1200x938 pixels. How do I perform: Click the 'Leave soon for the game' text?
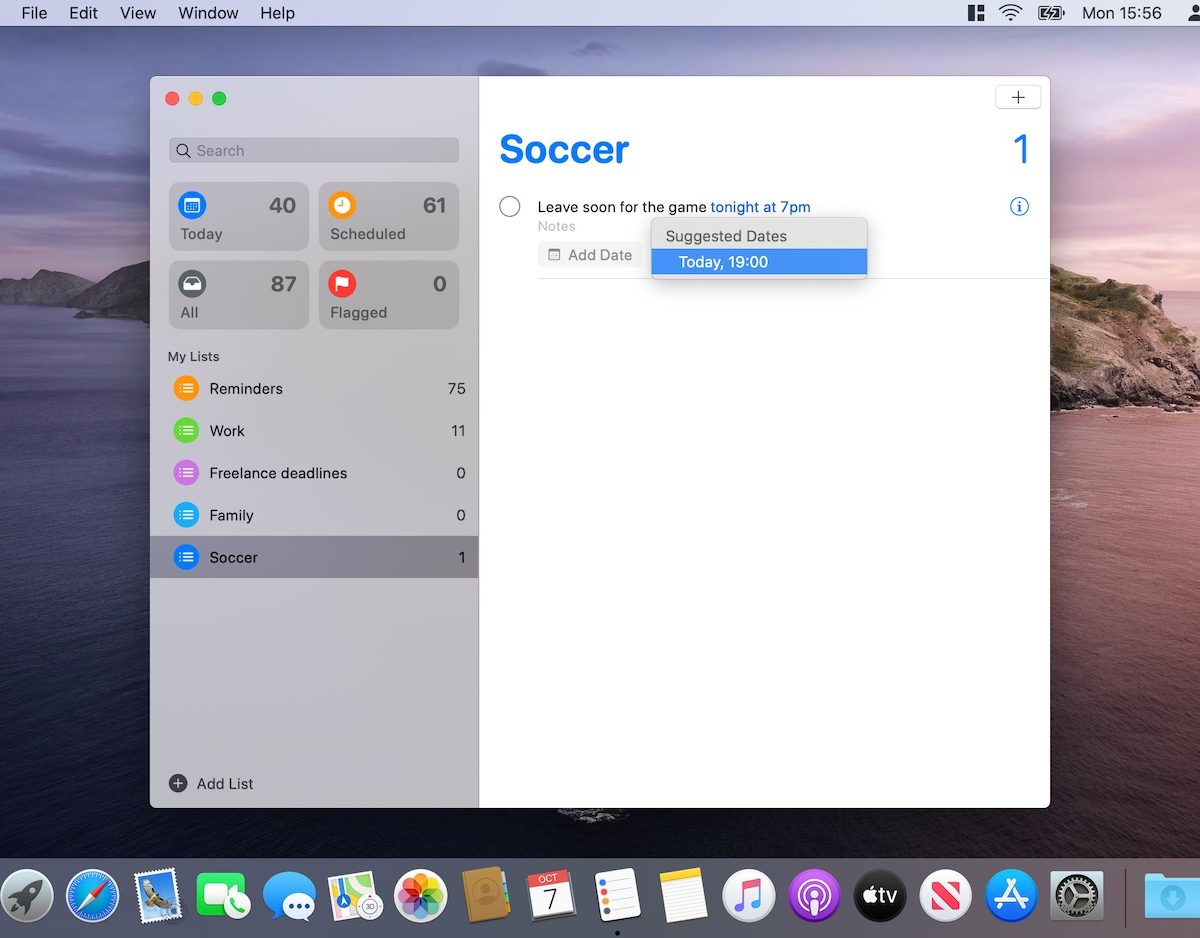click(x=622, y=207)
